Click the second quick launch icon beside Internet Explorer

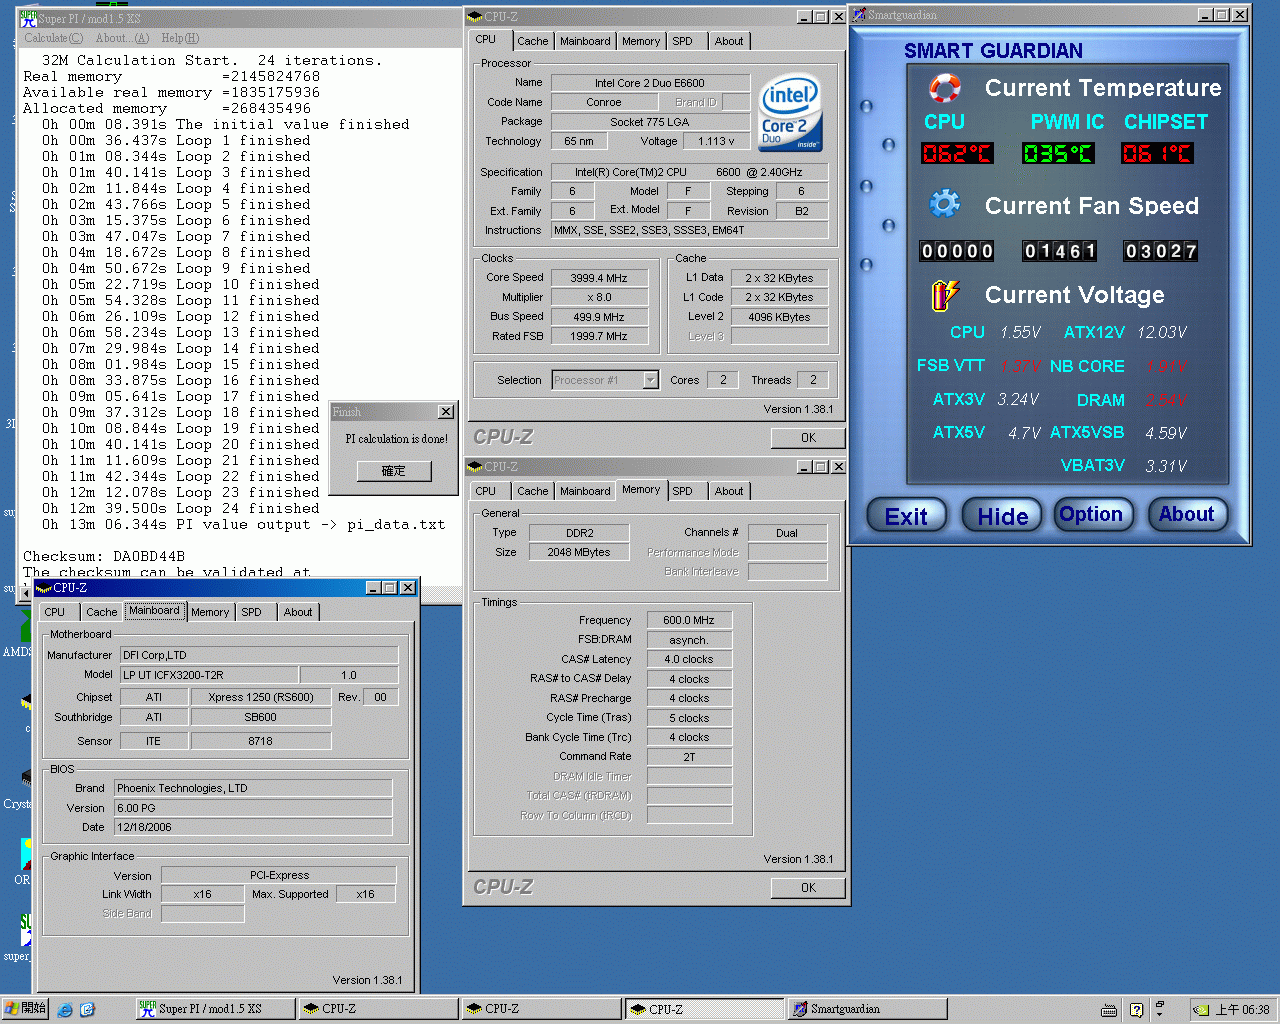pos(87,1010)
